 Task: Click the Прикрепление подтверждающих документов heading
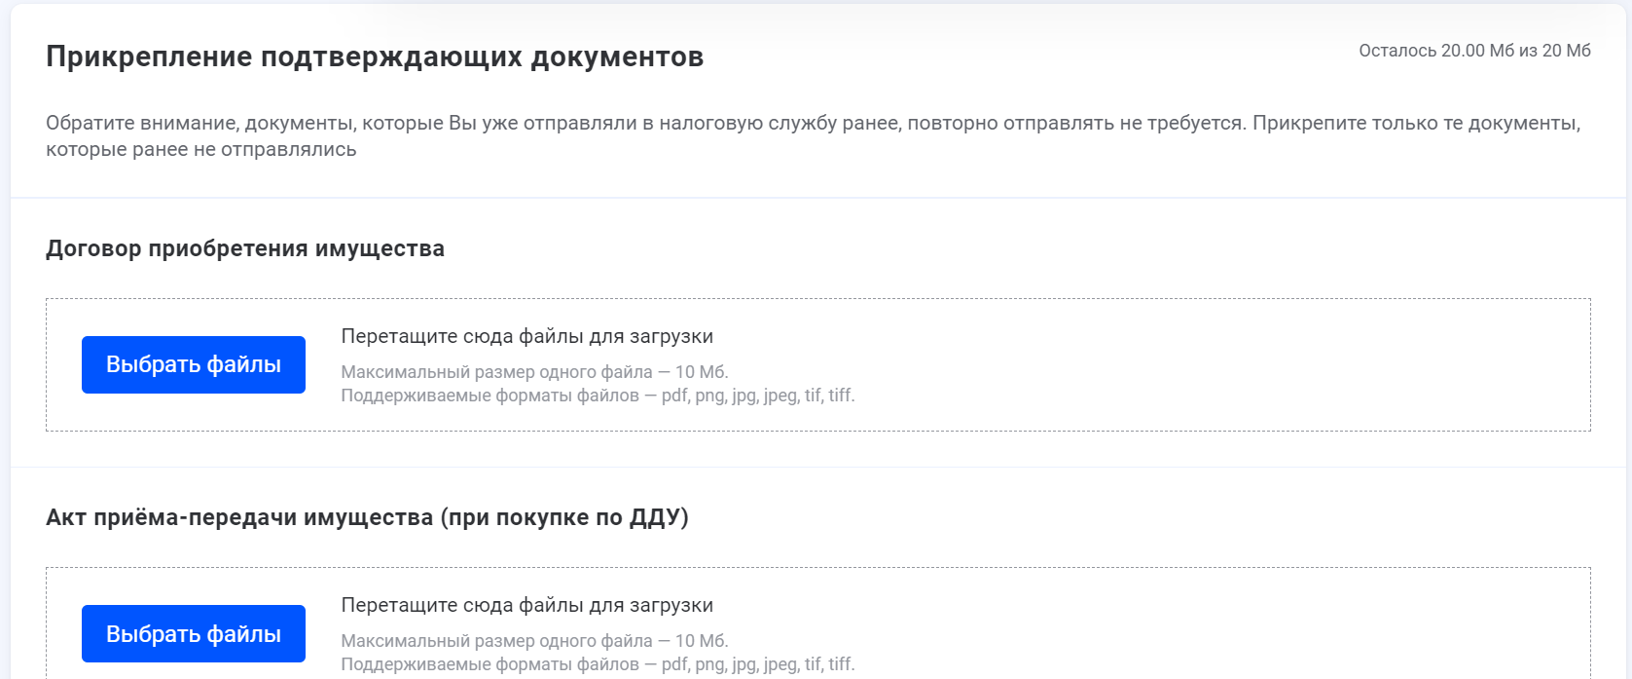(374, 57)
